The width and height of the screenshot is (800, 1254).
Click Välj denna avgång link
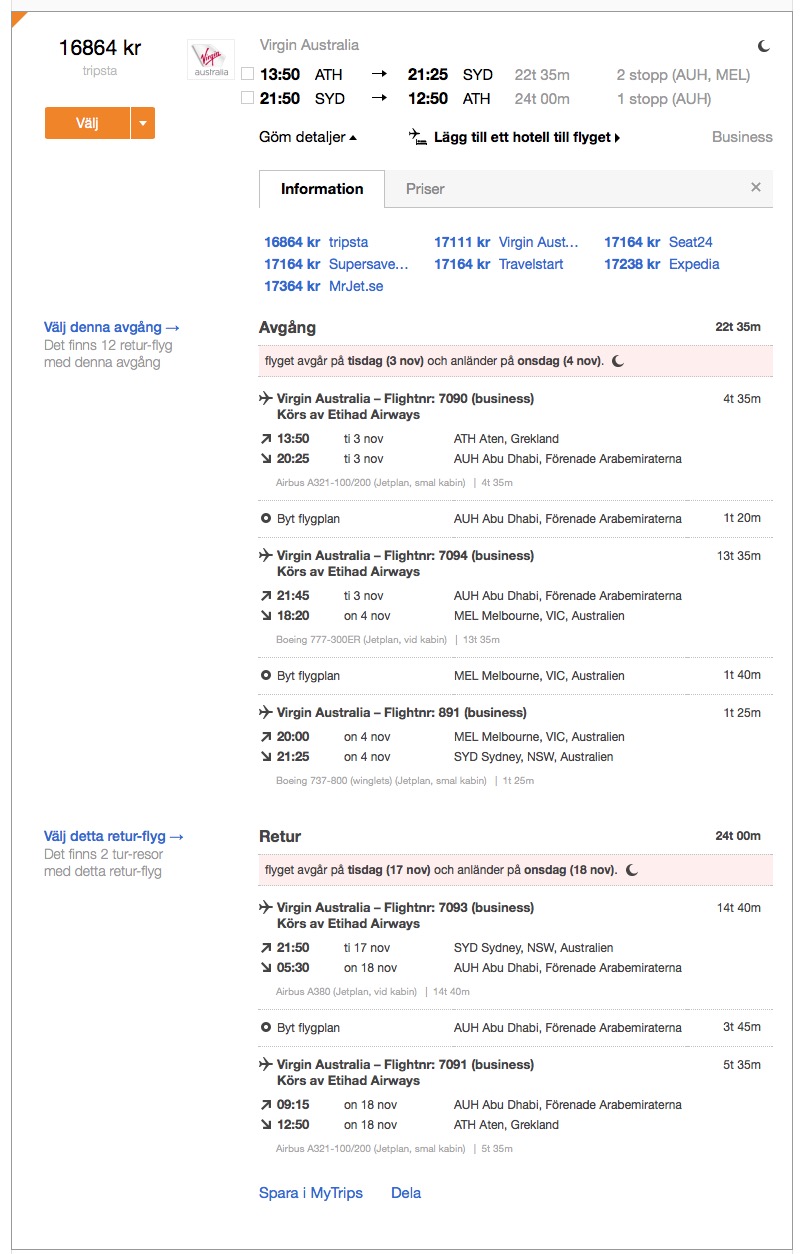[x=112, y=327]
